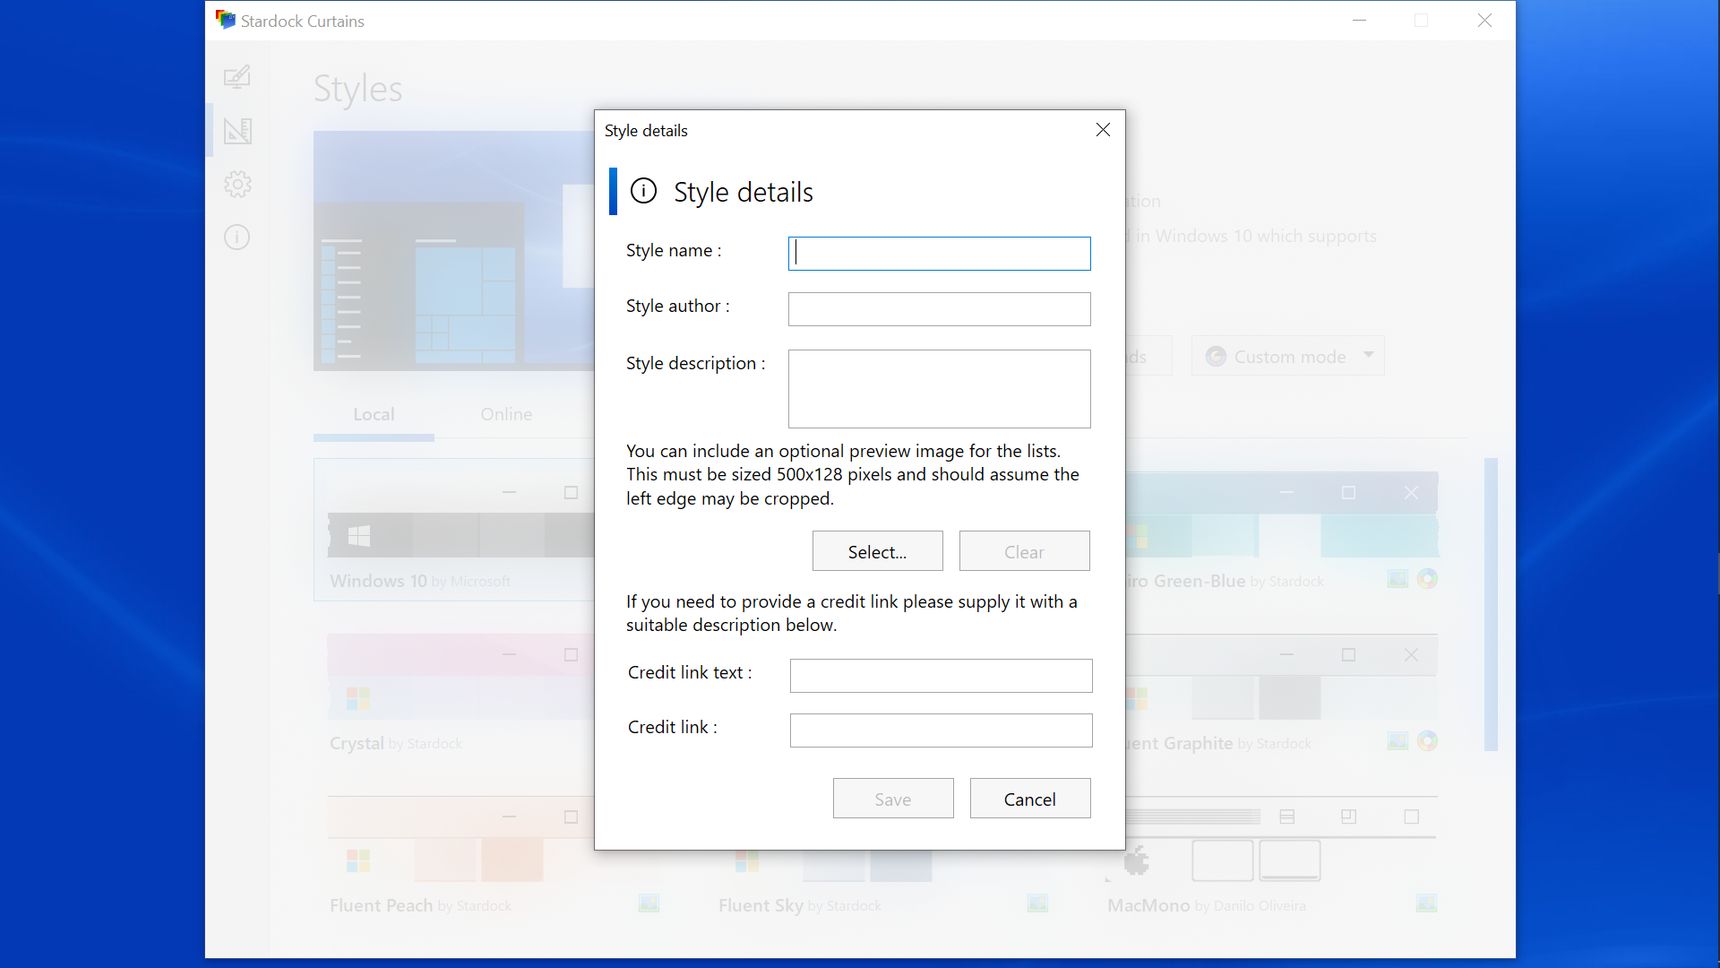Click the Clear preview image button

pyautogui.click(x=1024, y=551)
